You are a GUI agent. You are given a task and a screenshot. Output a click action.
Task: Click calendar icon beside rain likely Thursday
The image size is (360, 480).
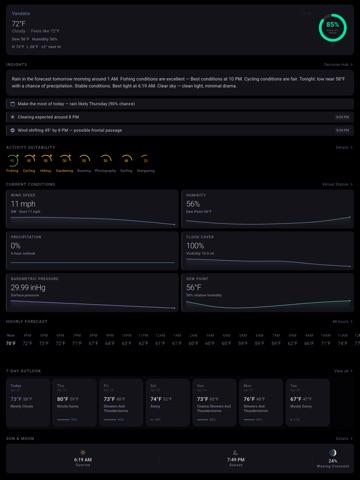[12, 104]
